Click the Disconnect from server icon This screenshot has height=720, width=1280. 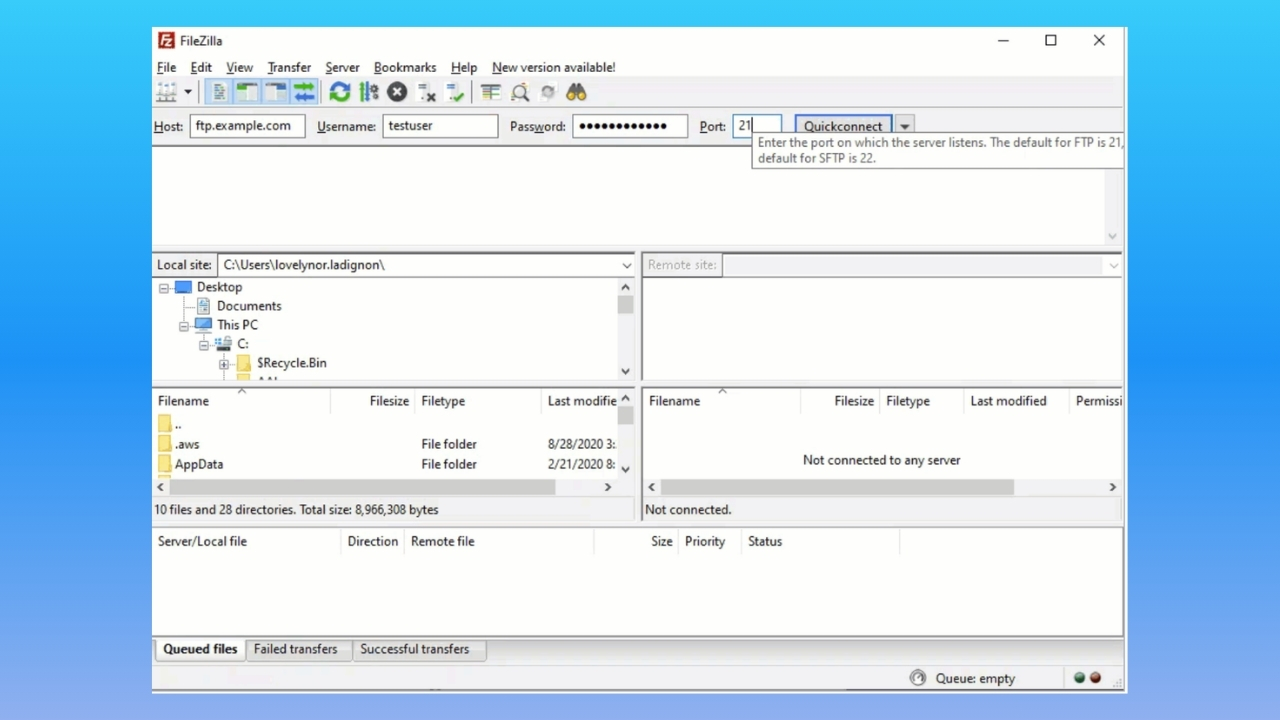427,92
